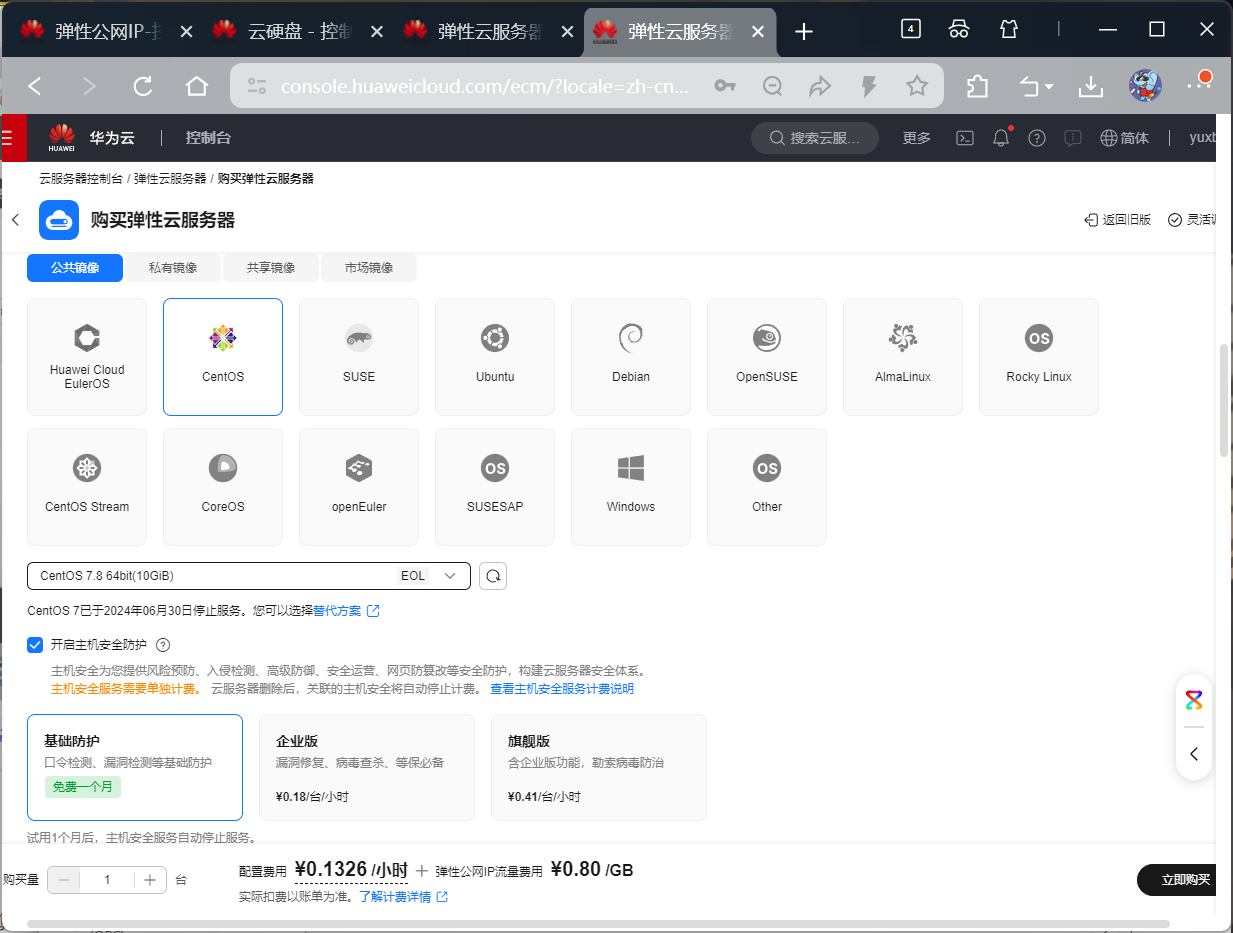Image resolution: width=1233 pixels, height=933 pixels.
Task: Open the 控制台 header link
Action: click(208, 138)
